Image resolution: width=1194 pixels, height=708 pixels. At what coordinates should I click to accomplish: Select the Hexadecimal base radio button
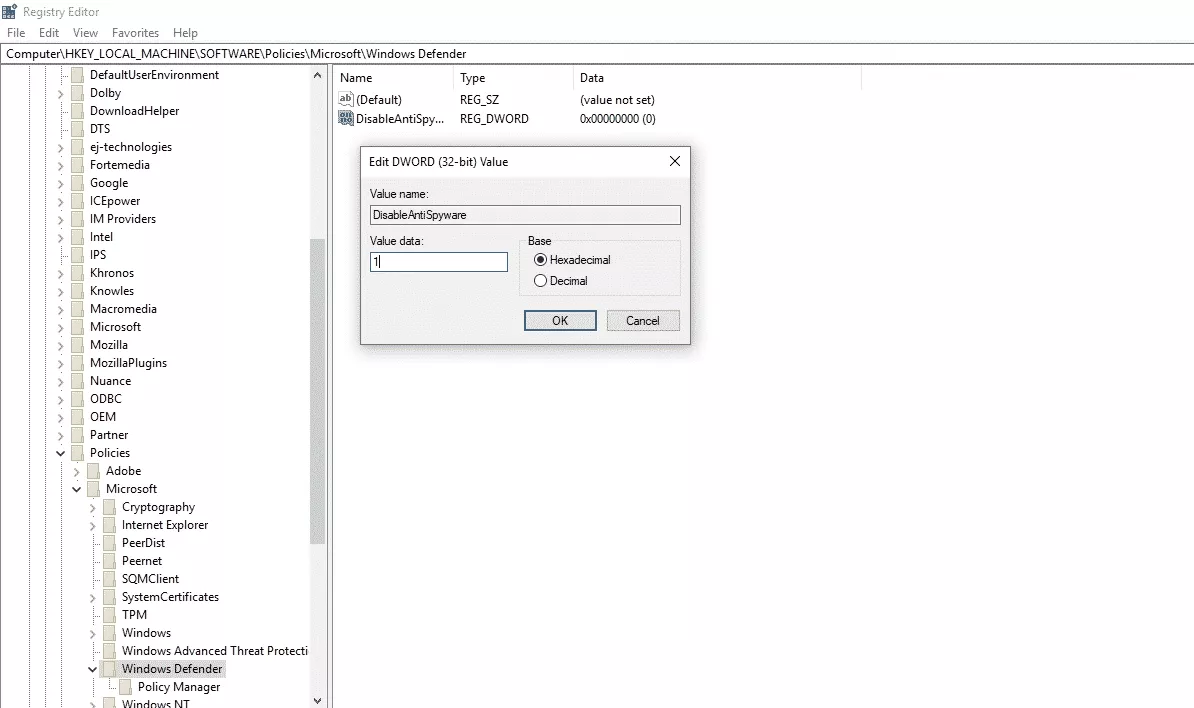[x=541, y=260]
